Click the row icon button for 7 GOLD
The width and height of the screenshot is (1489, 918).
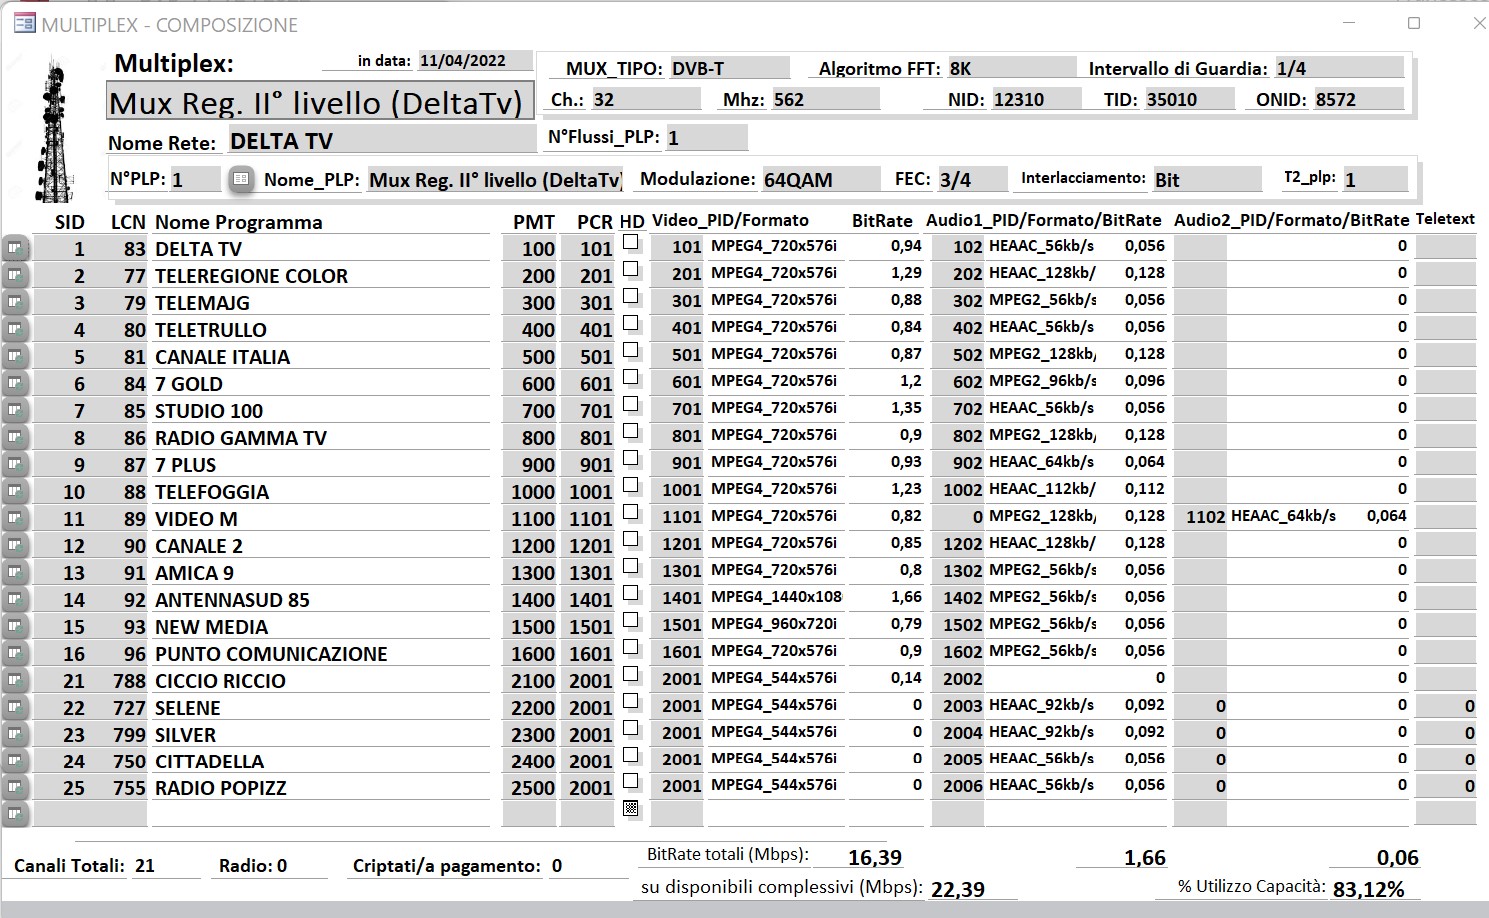[15, 383]
